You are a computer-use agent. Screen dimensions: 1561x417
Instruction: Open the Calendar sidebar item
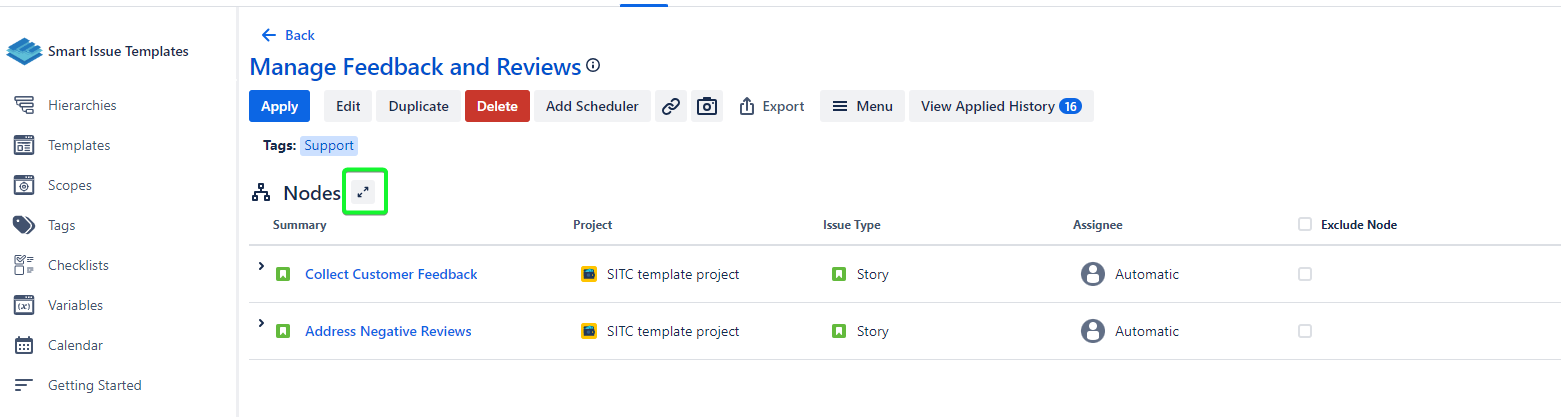point(75,345)
